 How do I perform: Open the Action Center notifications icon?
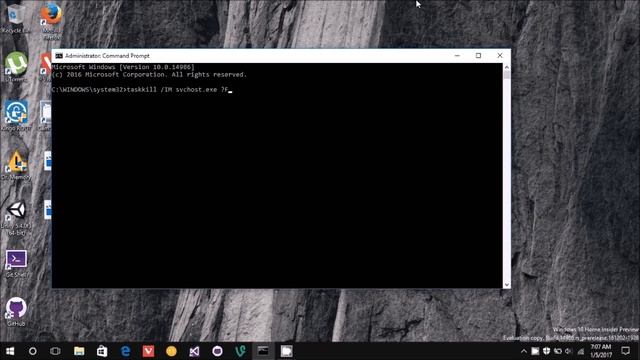tap(625, 351)
